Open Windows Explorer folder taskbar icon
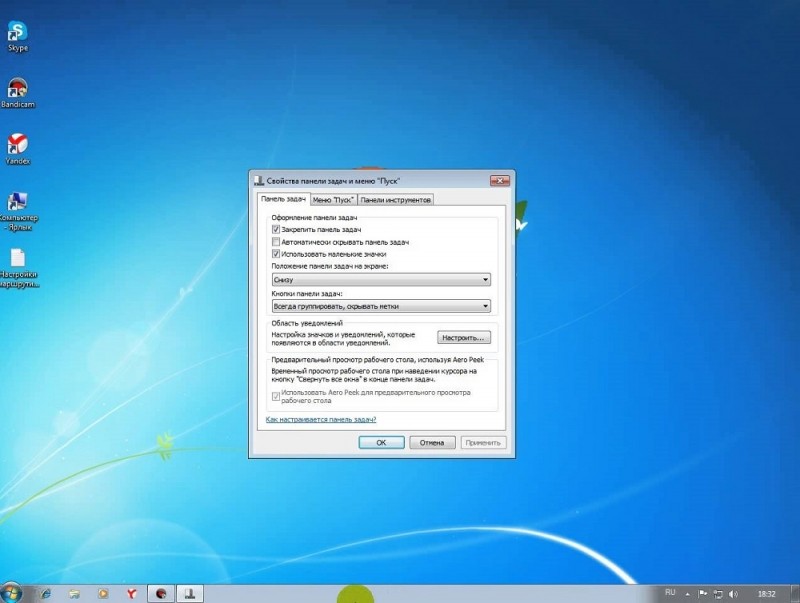Viewport: 800px width, 603px height. click(74, 593)
